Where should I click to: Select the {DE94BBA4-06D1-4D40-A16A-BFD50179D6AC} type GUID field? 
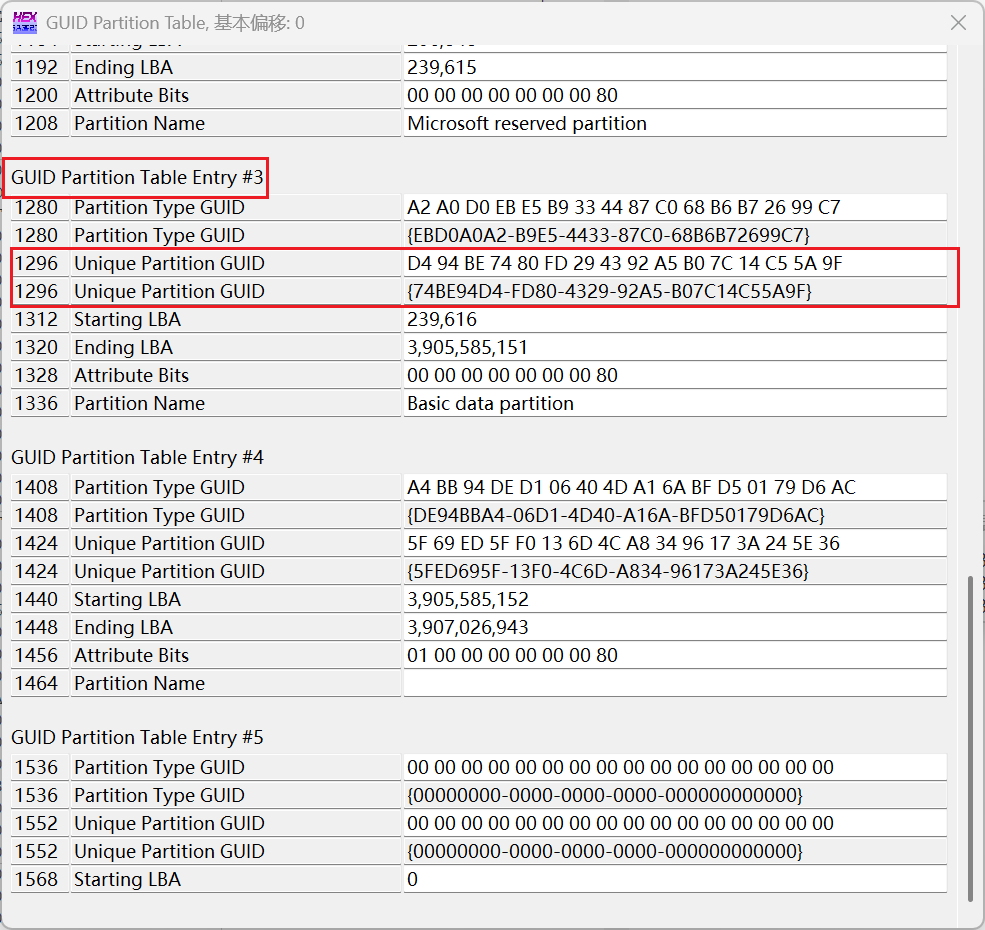615,515
